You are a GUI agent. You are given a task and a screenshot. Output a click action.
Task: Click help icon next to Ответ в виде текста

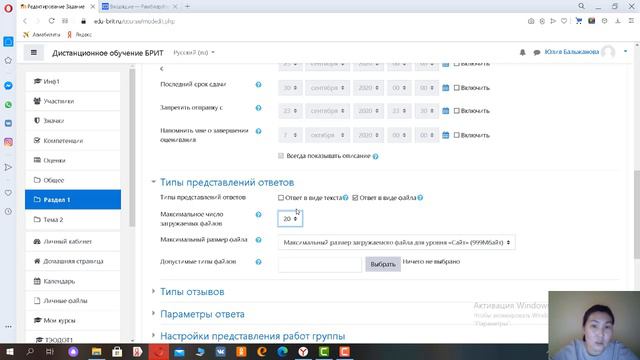tap(346, 198)
